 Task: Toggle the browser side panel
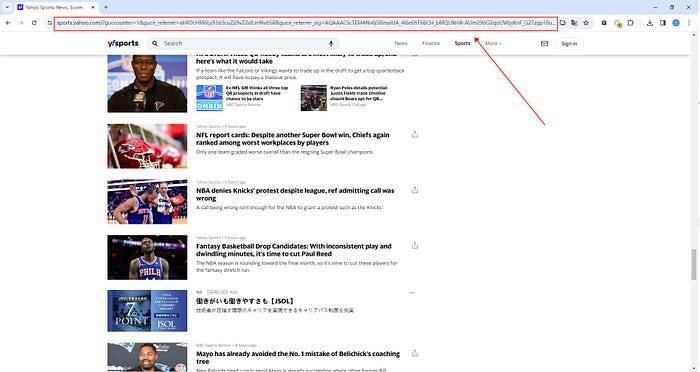(663, 23)
